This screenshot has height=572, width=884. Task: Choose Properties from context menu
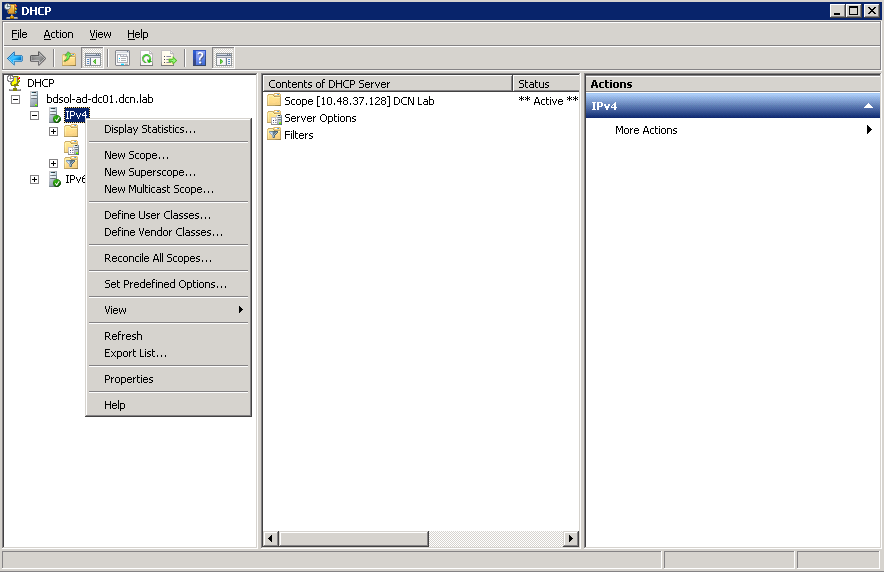(x=168, y=379)
